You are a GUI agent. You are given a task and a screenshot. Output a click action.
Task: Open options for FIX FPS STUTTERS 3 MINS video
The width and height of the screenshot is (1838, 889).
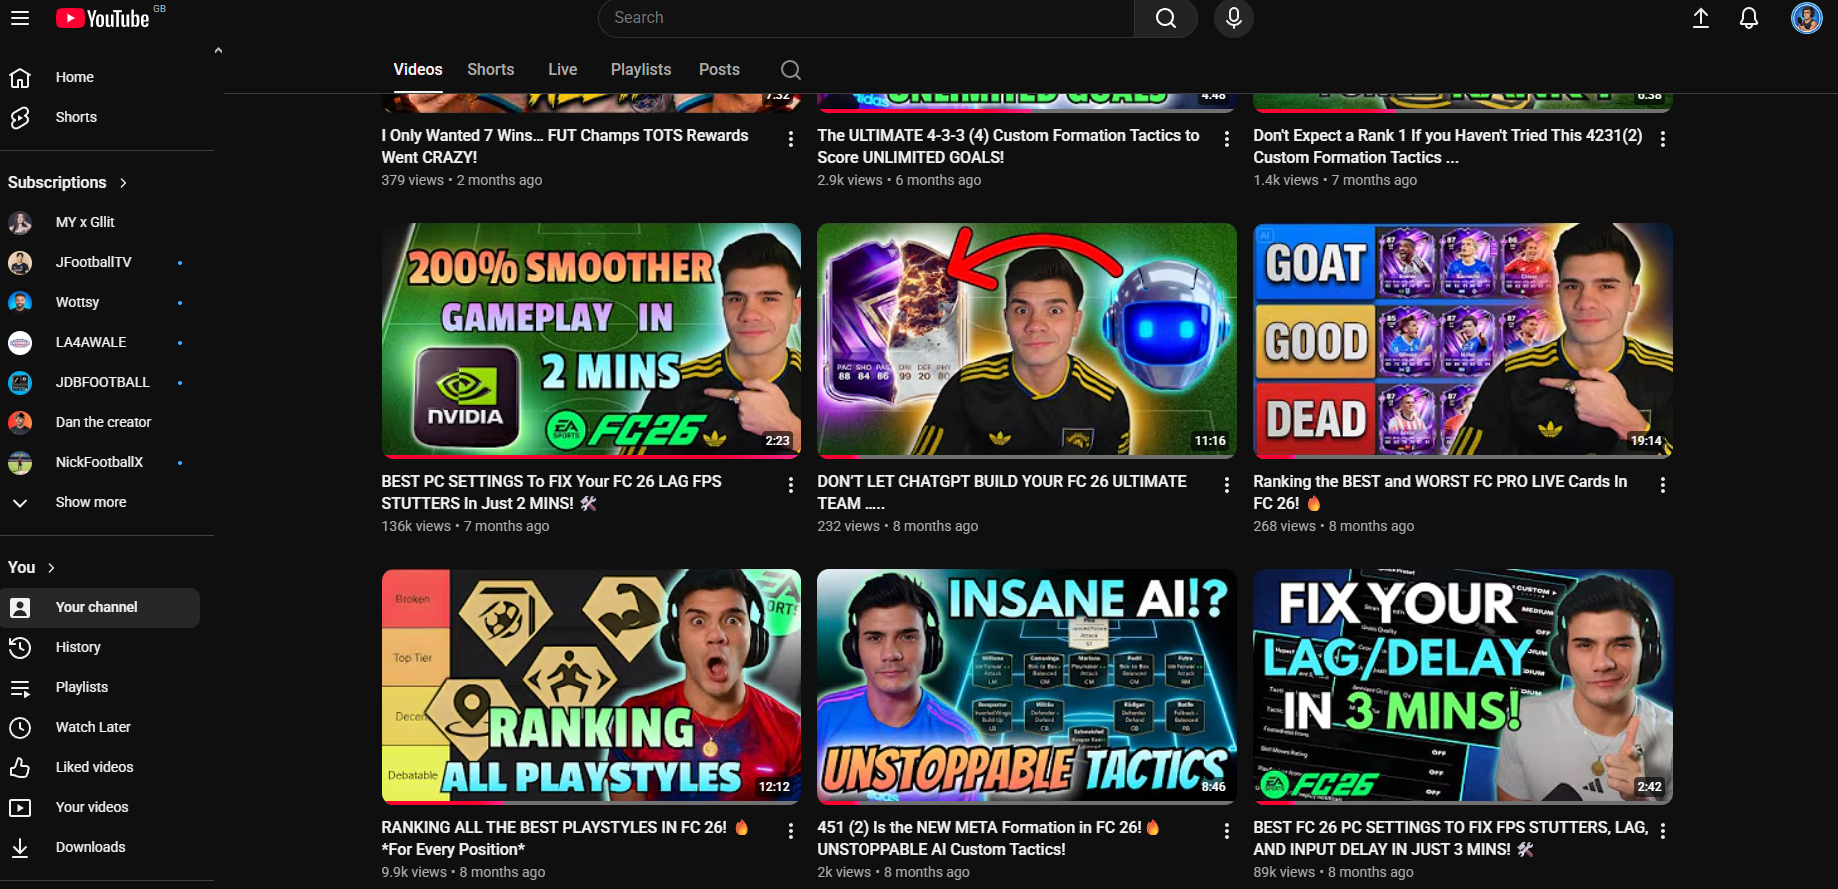click(1663, 831)
